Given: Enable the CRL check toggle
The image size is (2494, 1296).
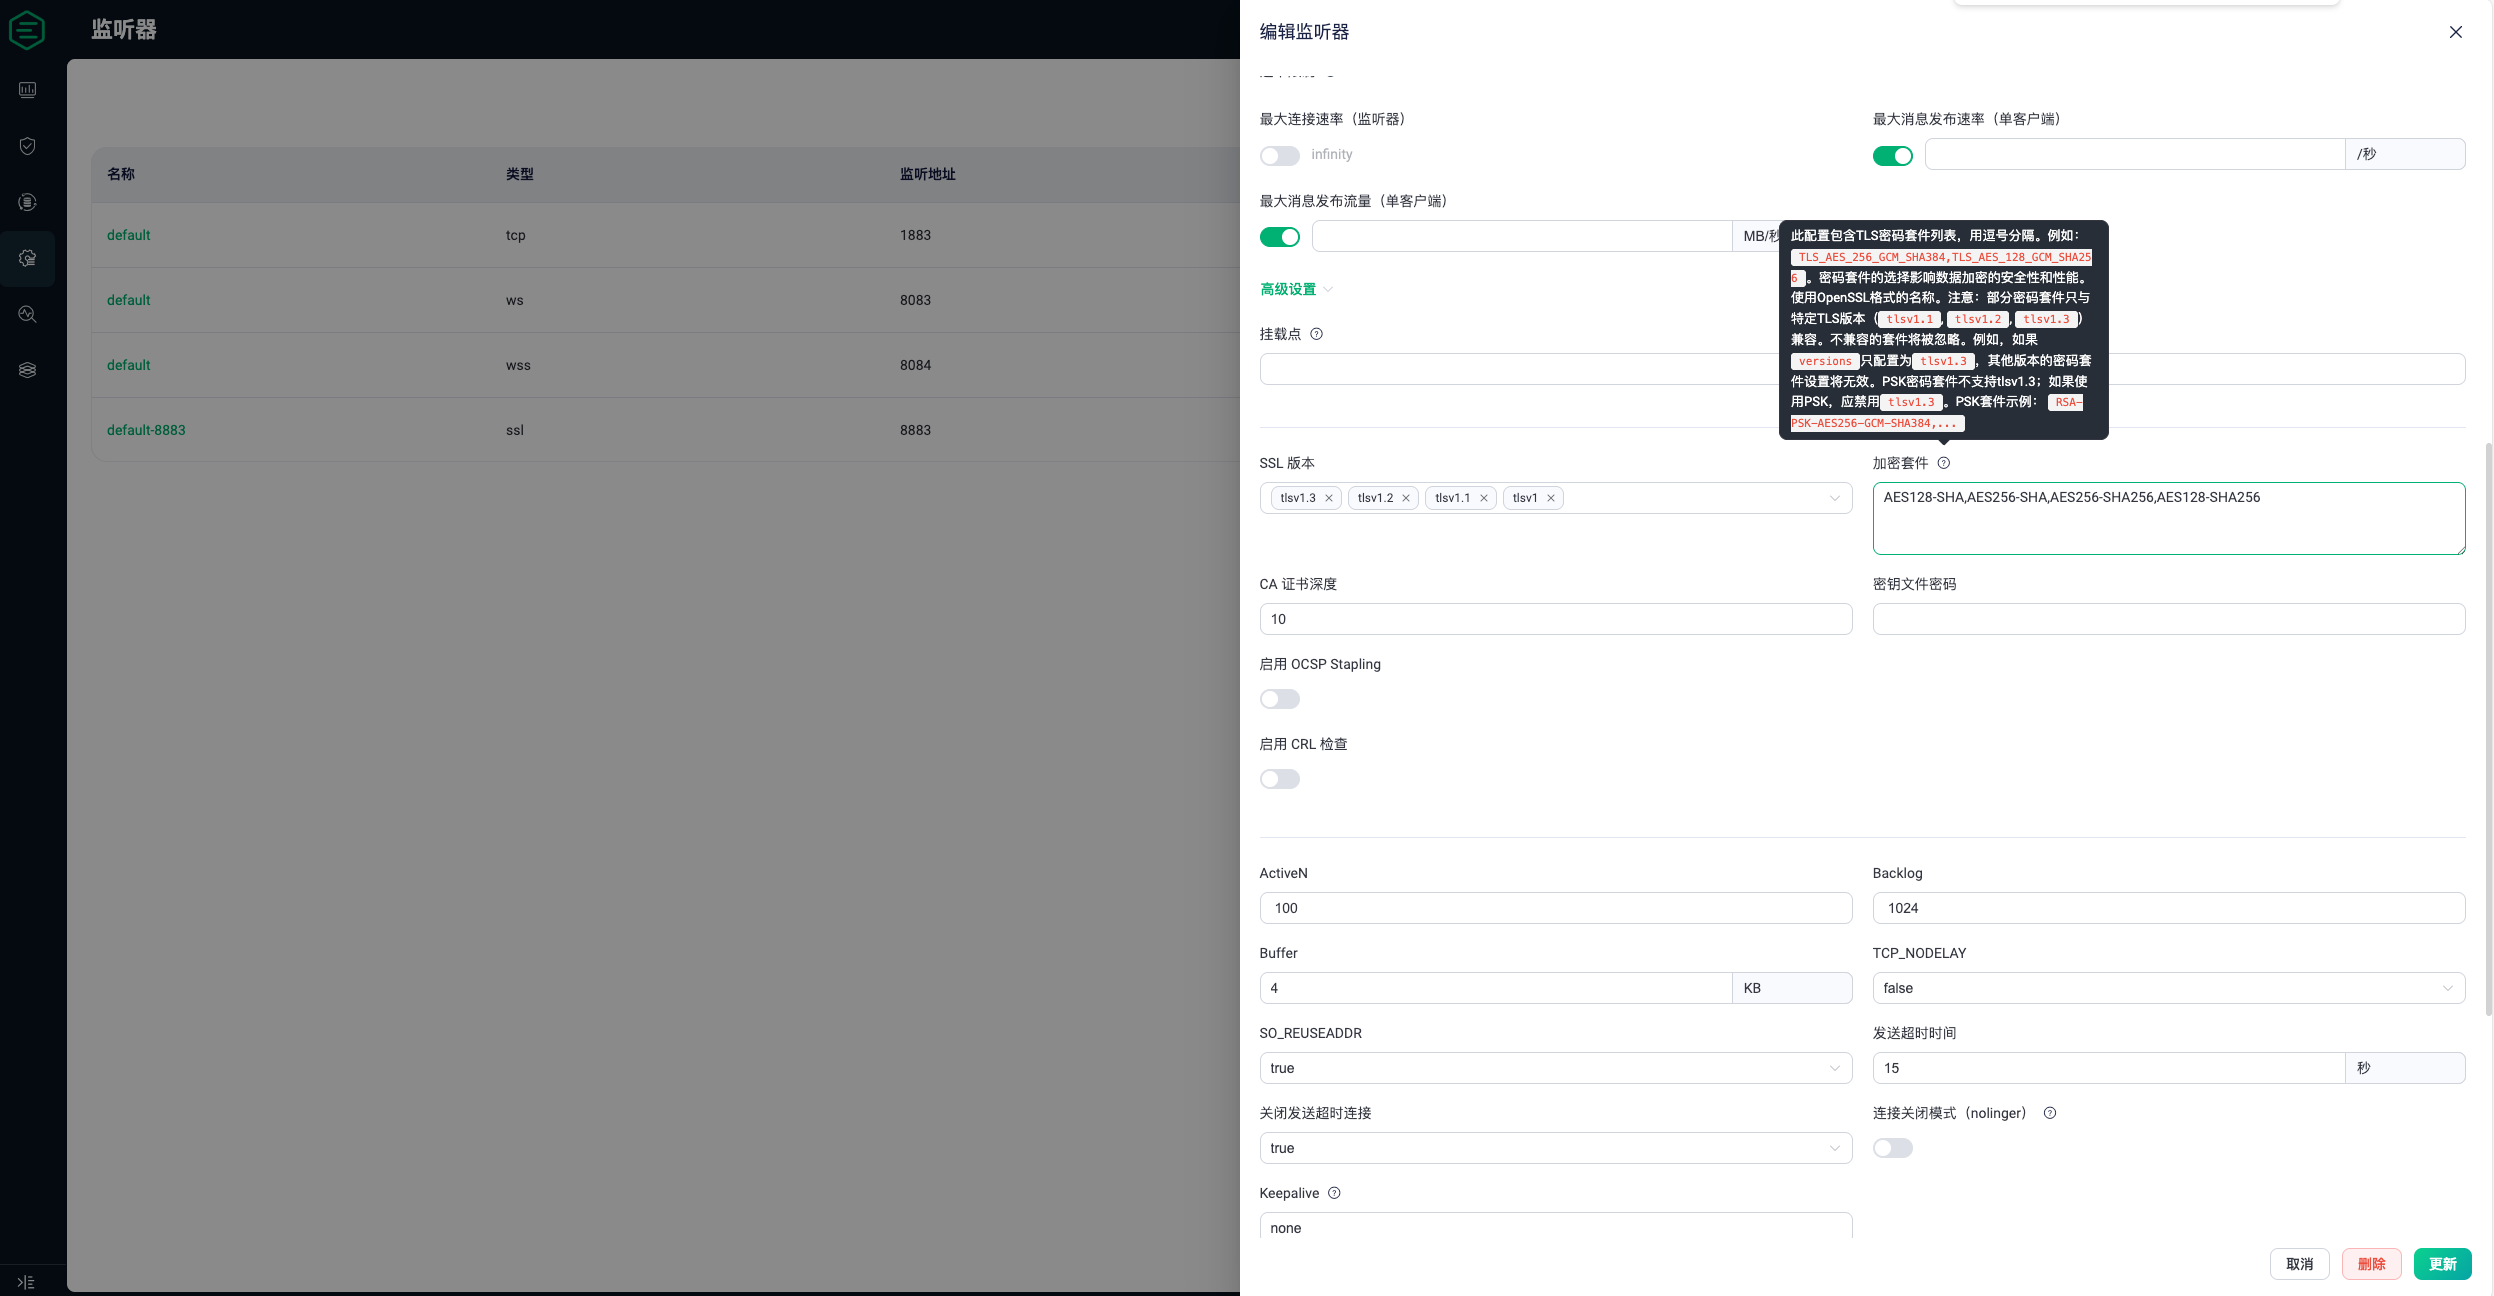Looking at the screenshot, I should [x=1279, y=779].
